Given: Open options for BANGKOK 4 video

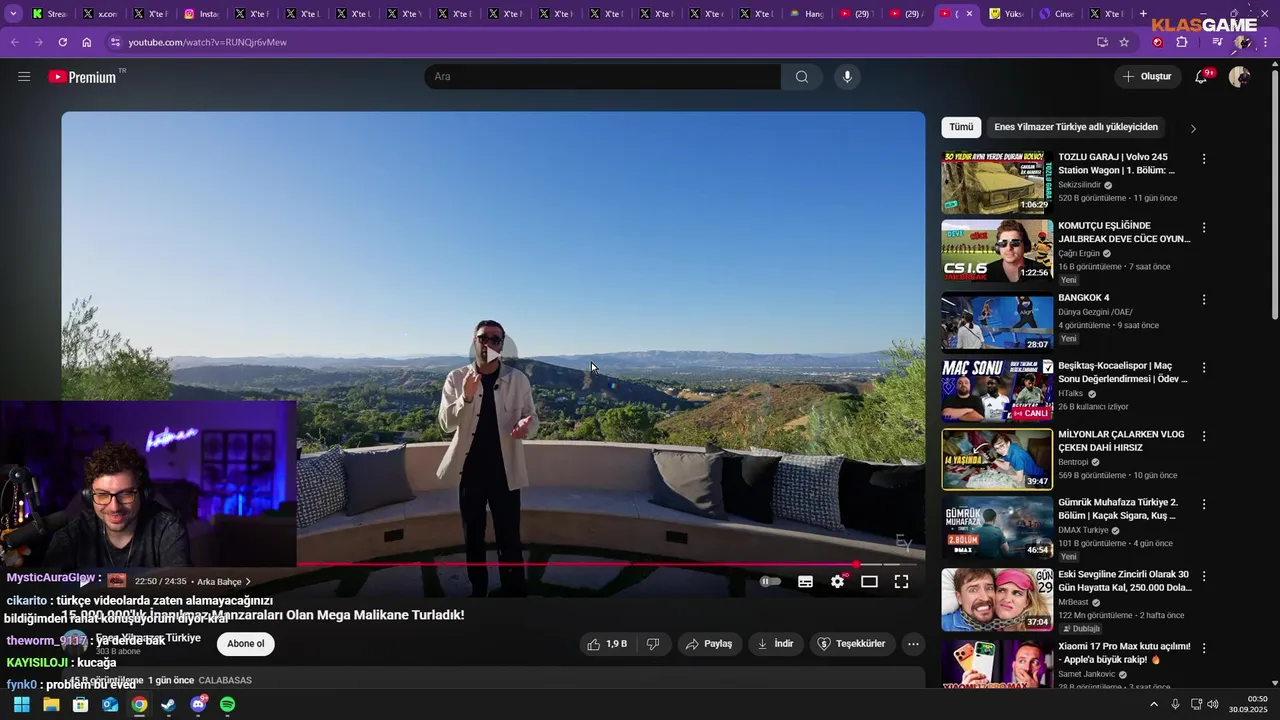Looking at the screenshot, I should (1204, 299).
